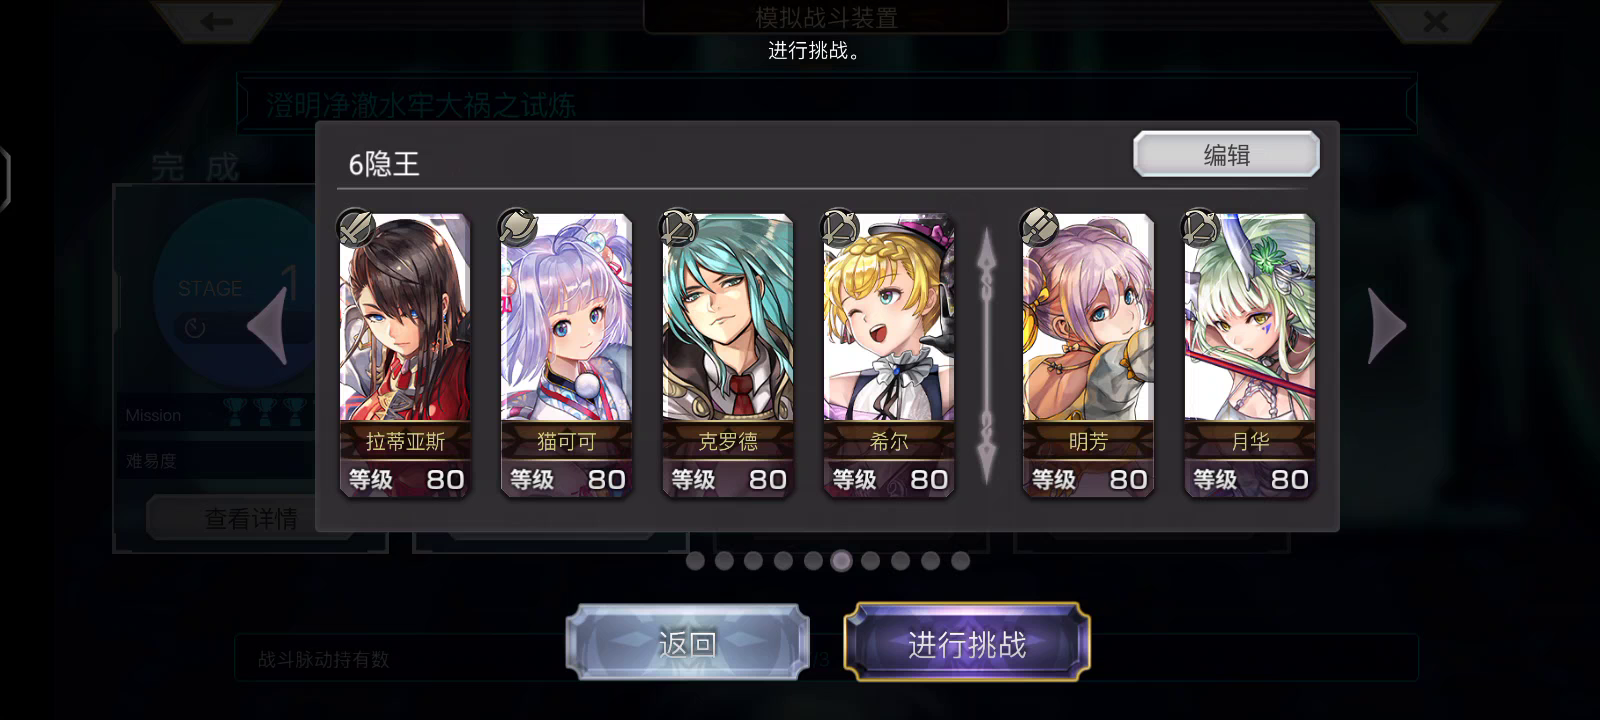Close the screen with the top-right X icon
1600x720 pixels.
pos(1435,21)
